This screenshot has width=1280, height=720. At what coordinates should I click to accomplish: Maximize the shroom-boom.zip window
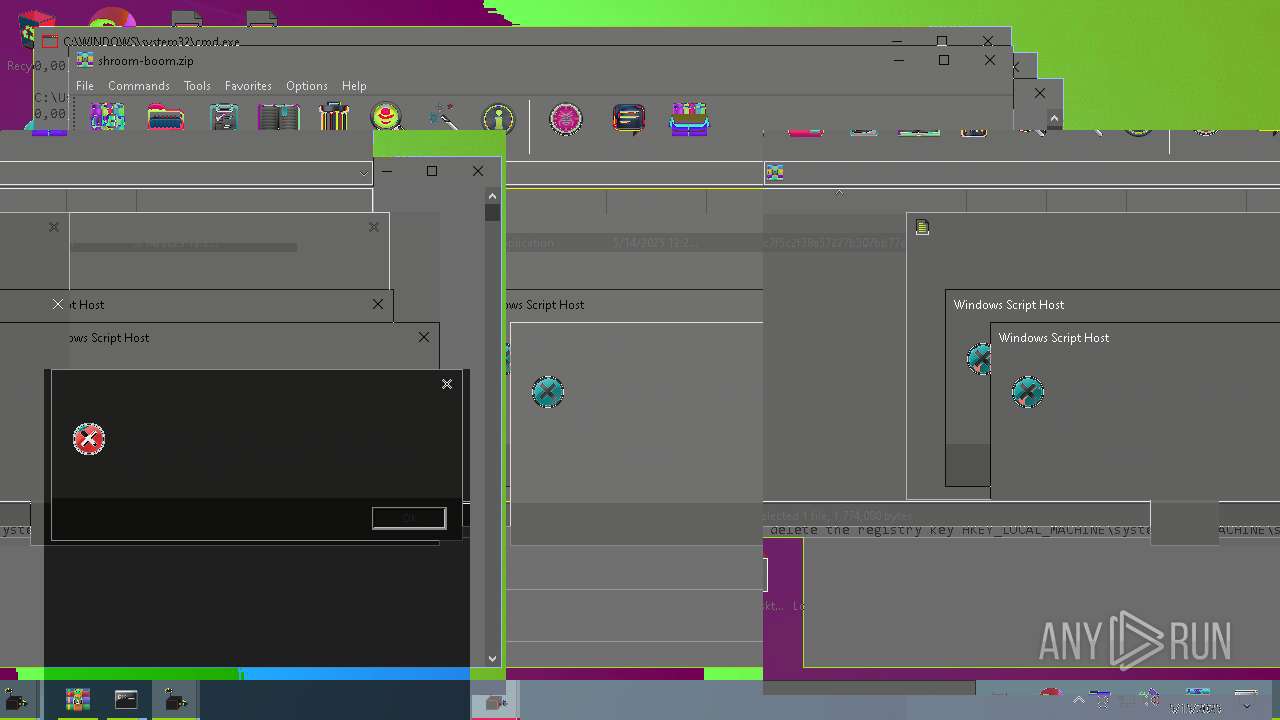tap(943, 60)
